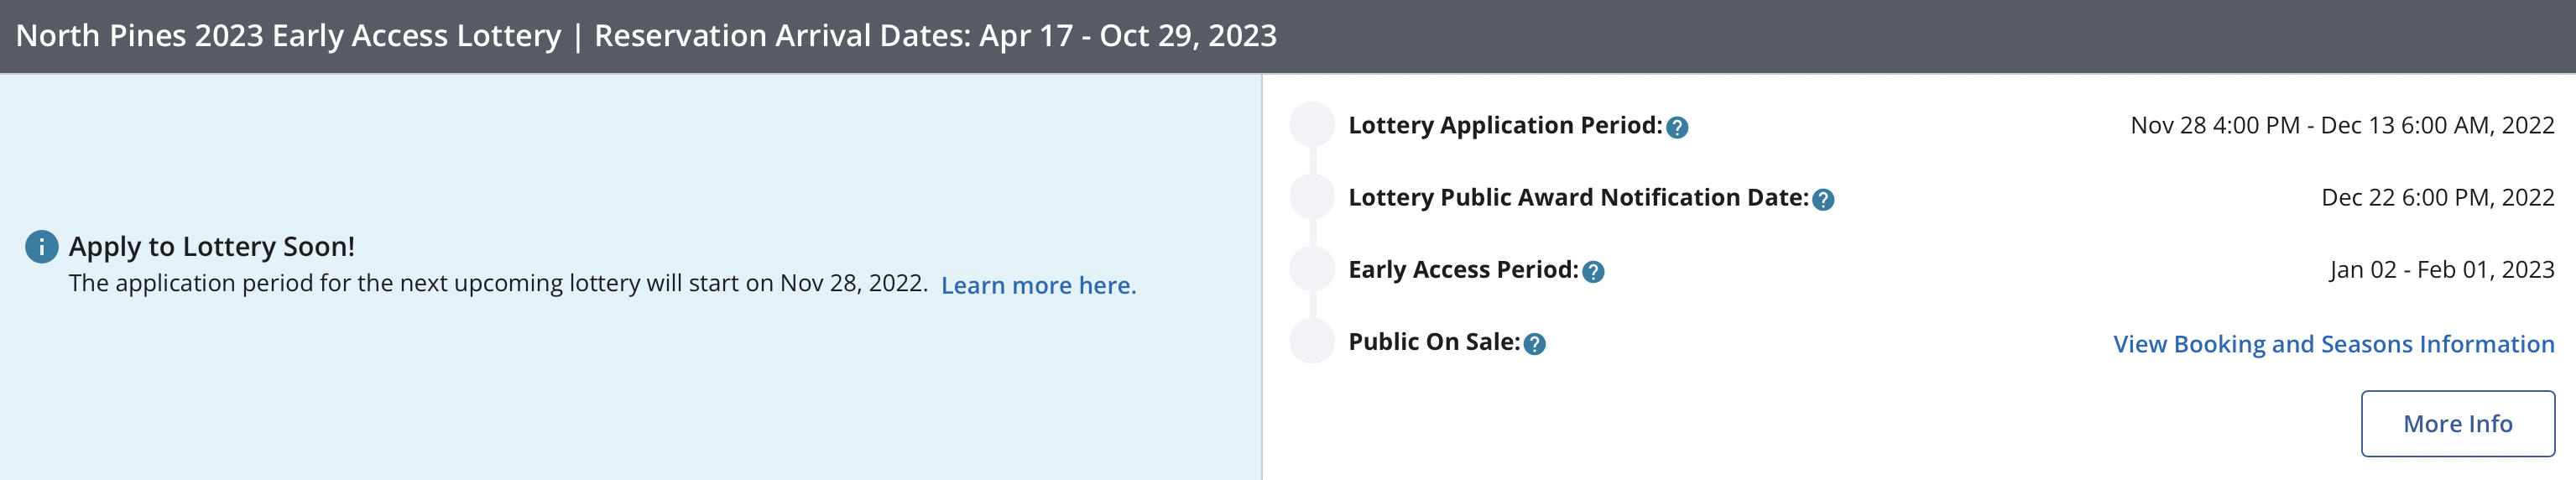
Task: Click the Dec 22 6:00 PM, 2022 date
Action: [x=2437, y=197]
